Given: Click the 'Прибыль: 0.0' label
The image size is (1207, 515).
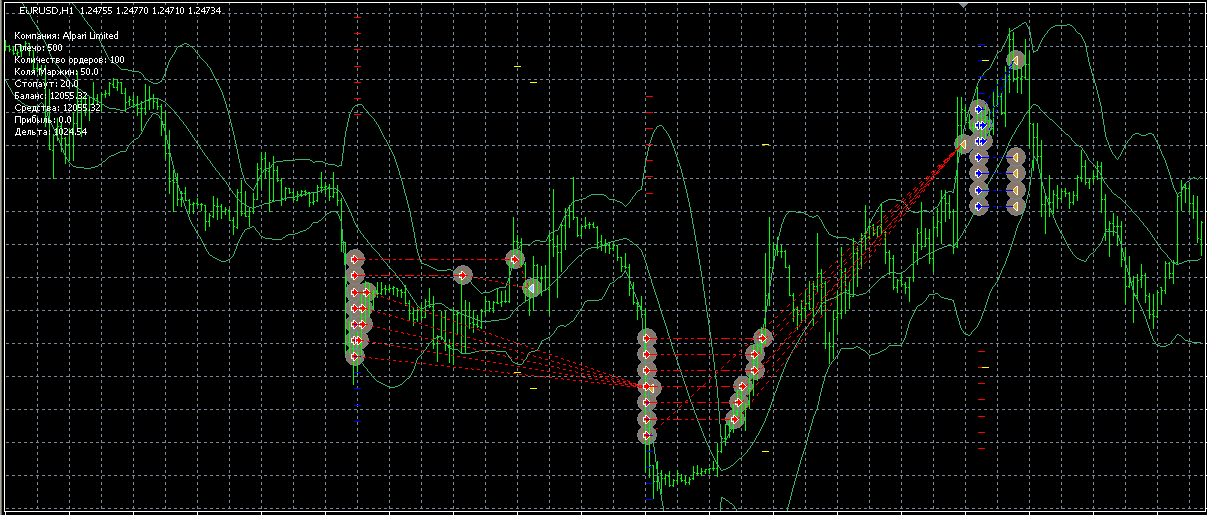Looking at the screenshot, I should [43, 120].
